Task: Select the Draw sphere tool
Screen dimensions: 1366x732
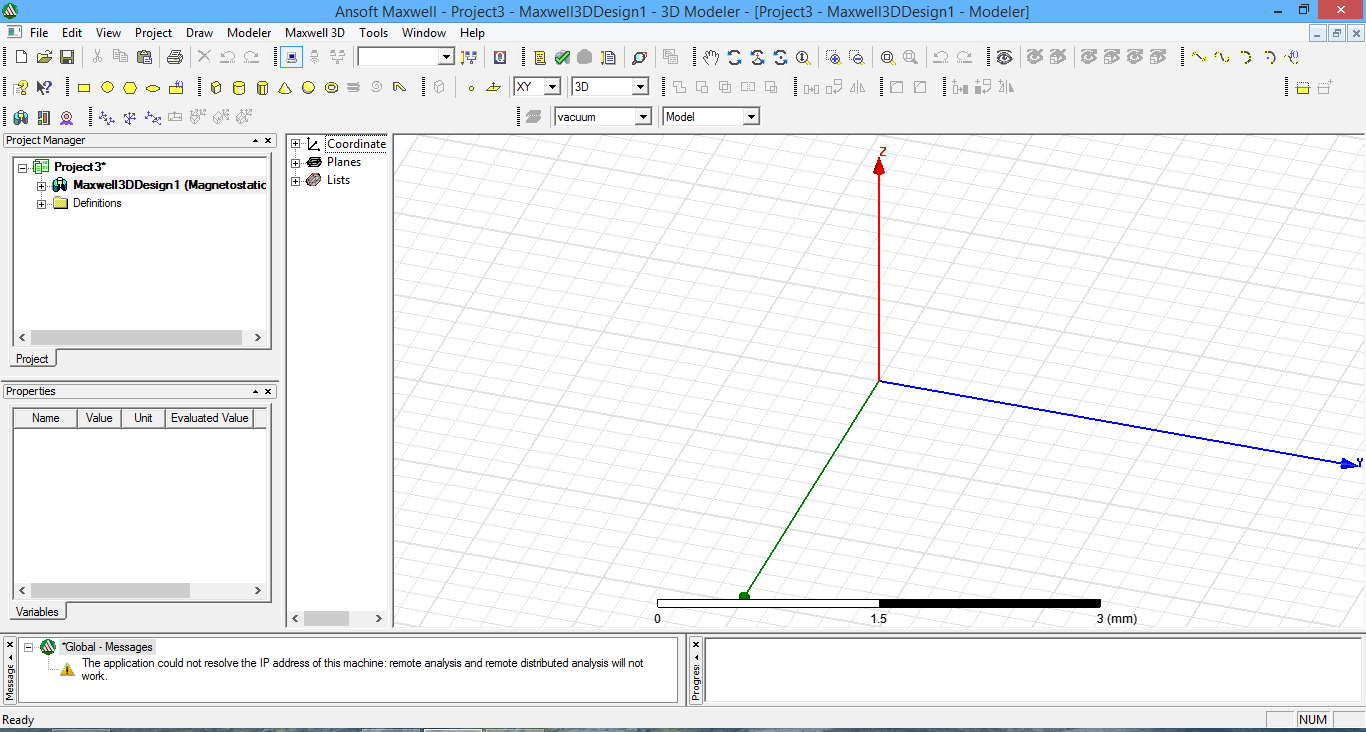Action: pos(307,87)
